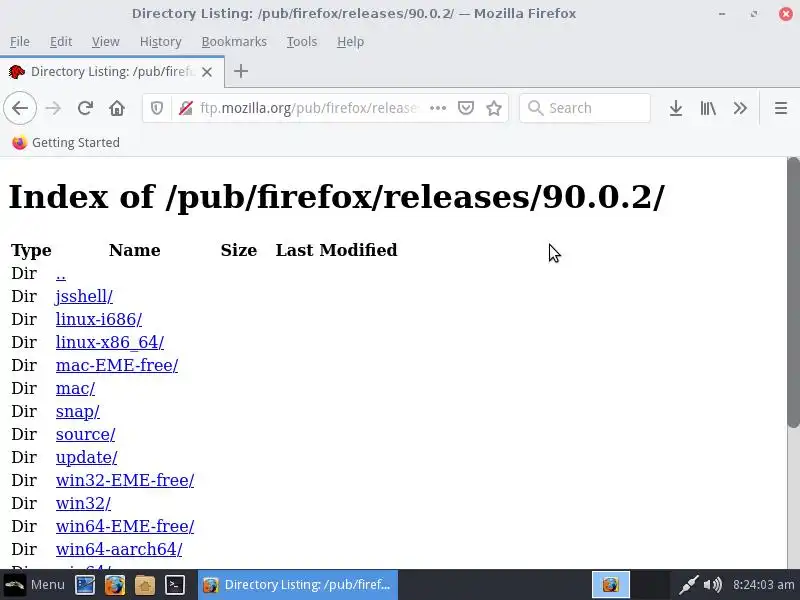Image resolution: width=800 pixels, height=600 pixels.
Task: Open page actions three-dot menu
Action: point(438,108)
